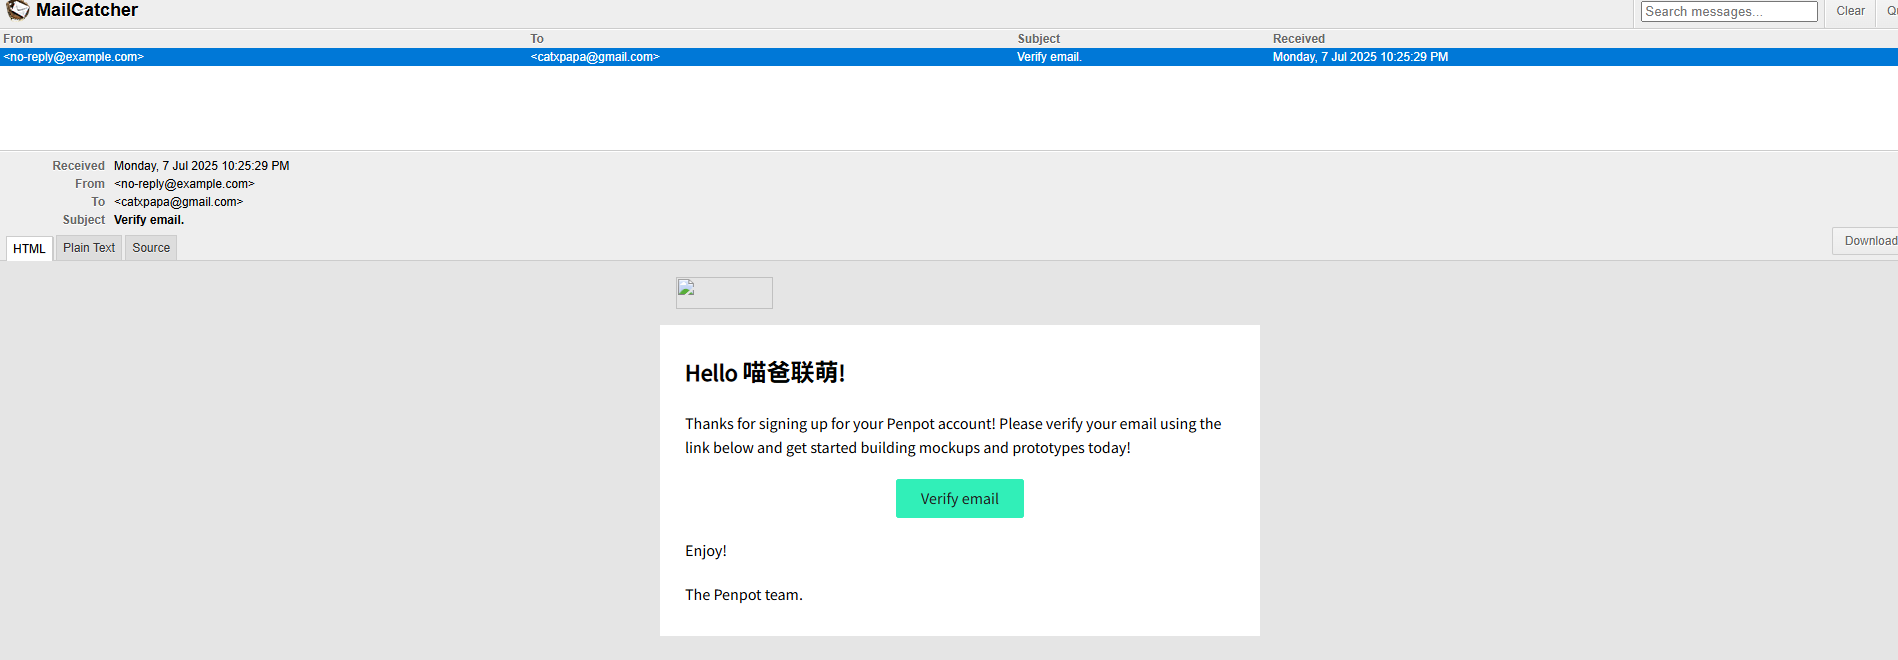Click the MailCatcher logo icon

(x=18, y=10)
